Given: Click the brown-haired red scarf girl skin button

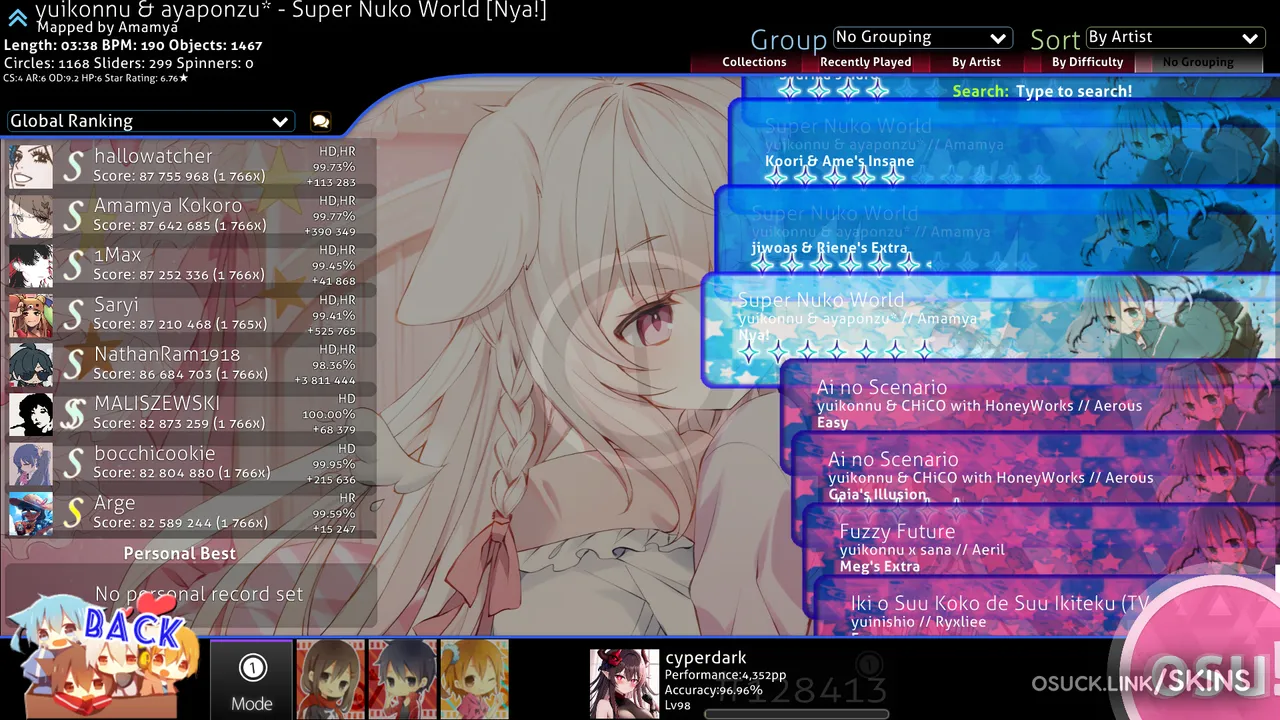Looking at the screenshot, I should 331,679.
